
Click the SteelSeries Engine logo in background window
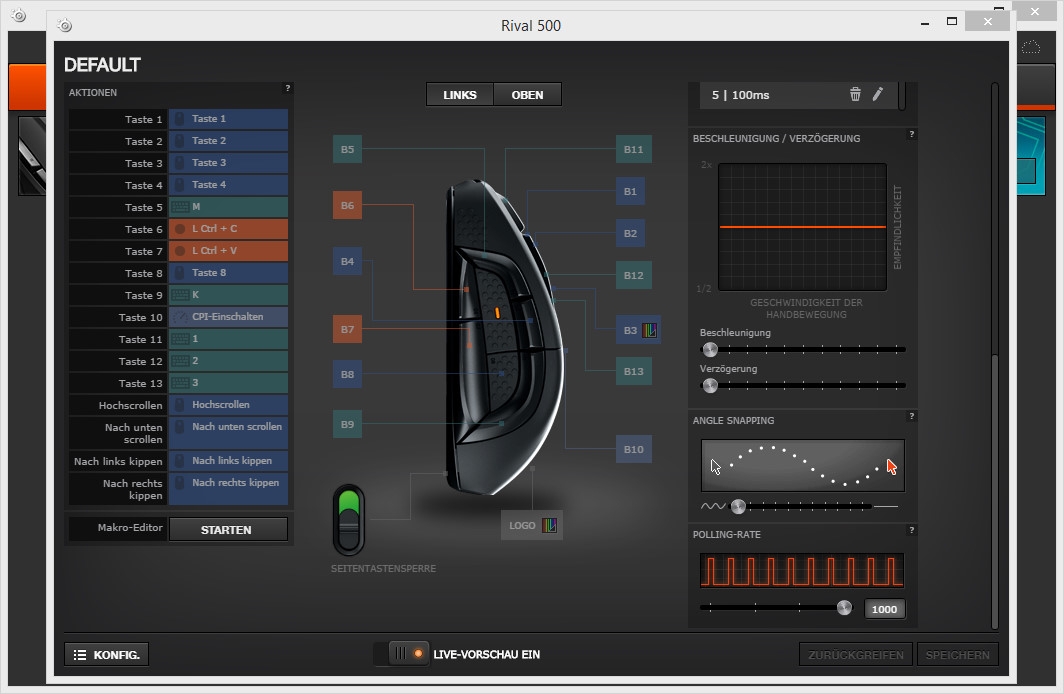(19, 15)
